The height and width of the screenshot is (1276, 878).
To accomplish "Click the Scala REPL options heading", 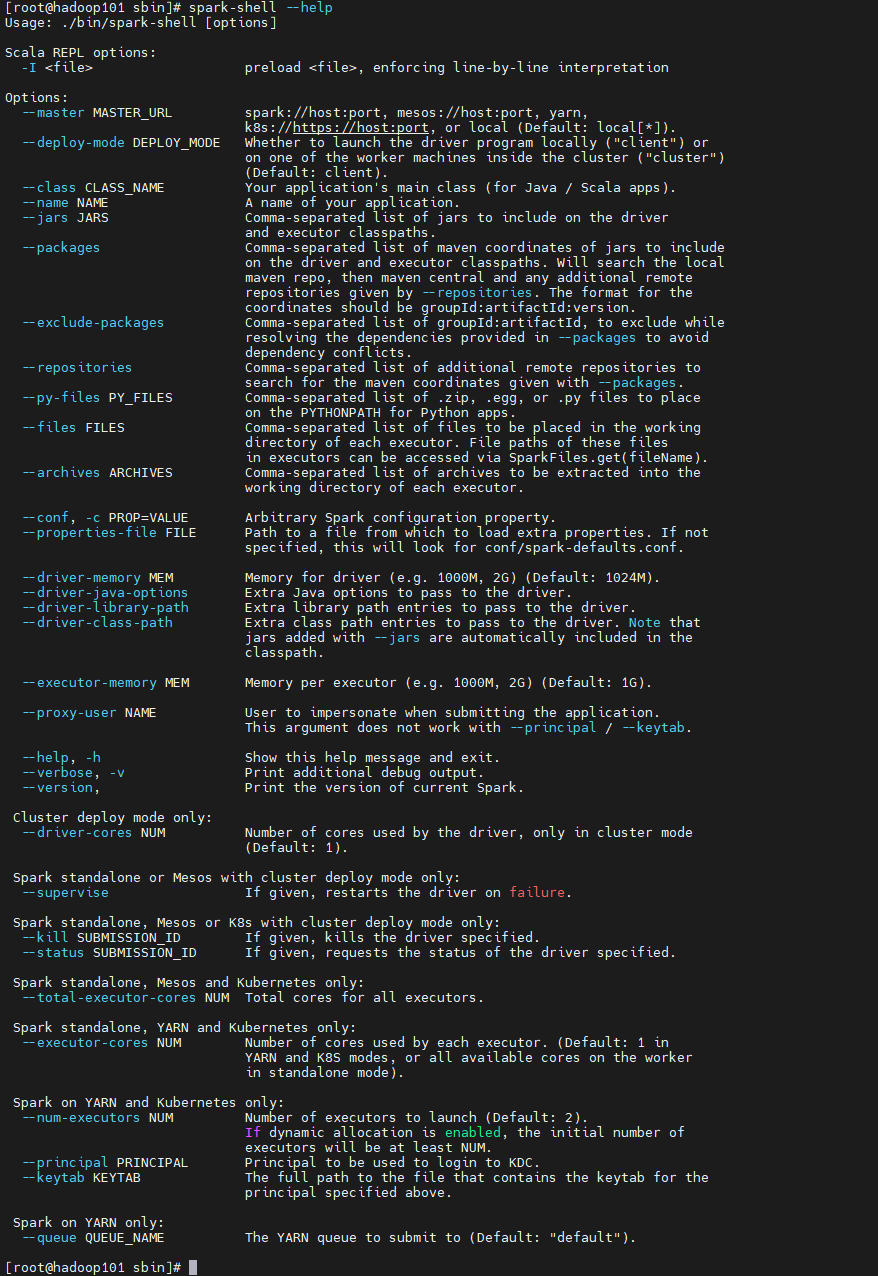I will (81, 52).
